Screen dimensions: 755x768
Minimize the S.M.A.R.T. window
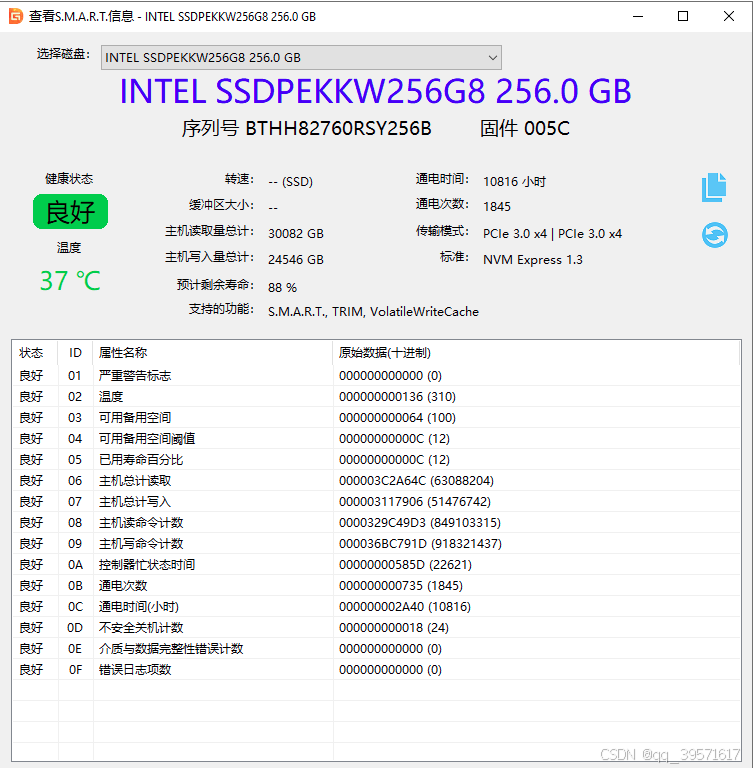coord(637,16)
